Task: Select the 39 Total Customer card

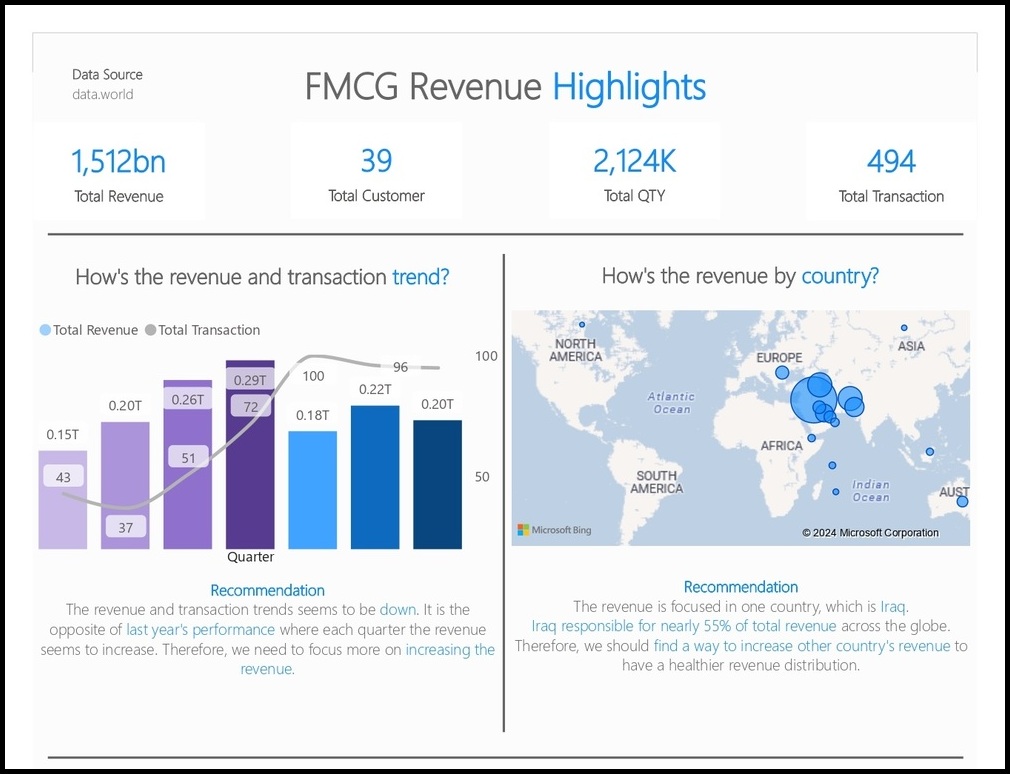Action: tap(376, 172)
